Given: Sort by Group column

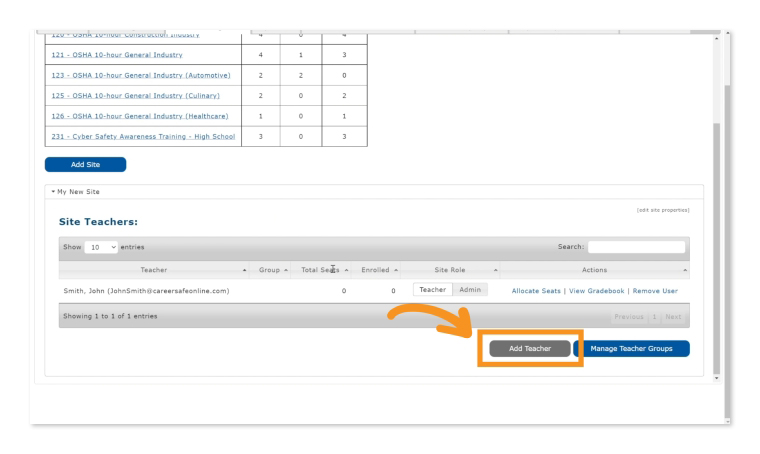Looking at the screenshot, I should pyautogui.click(x=269, y=270).
